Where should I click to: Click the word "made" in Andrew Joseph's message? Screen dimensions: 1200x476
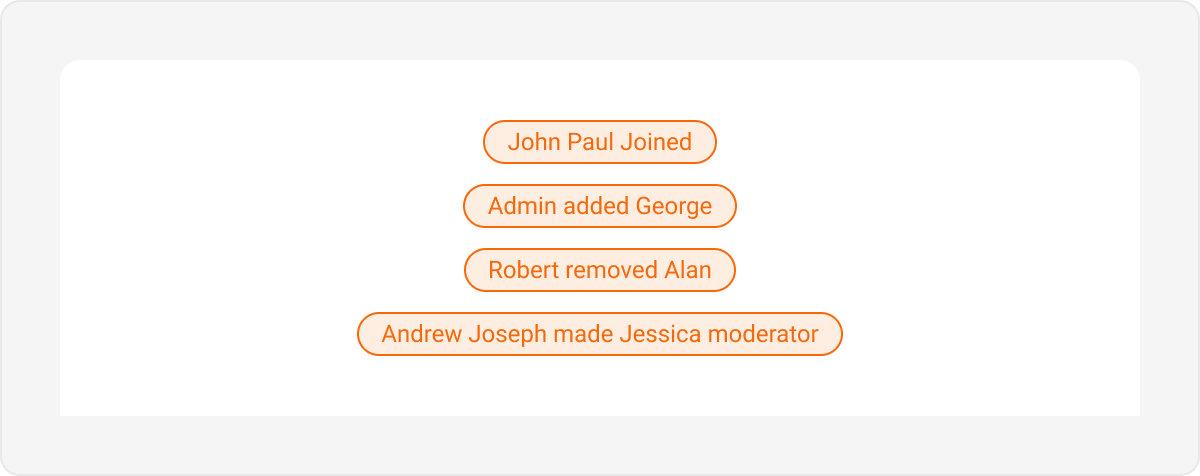pos(584,334)
